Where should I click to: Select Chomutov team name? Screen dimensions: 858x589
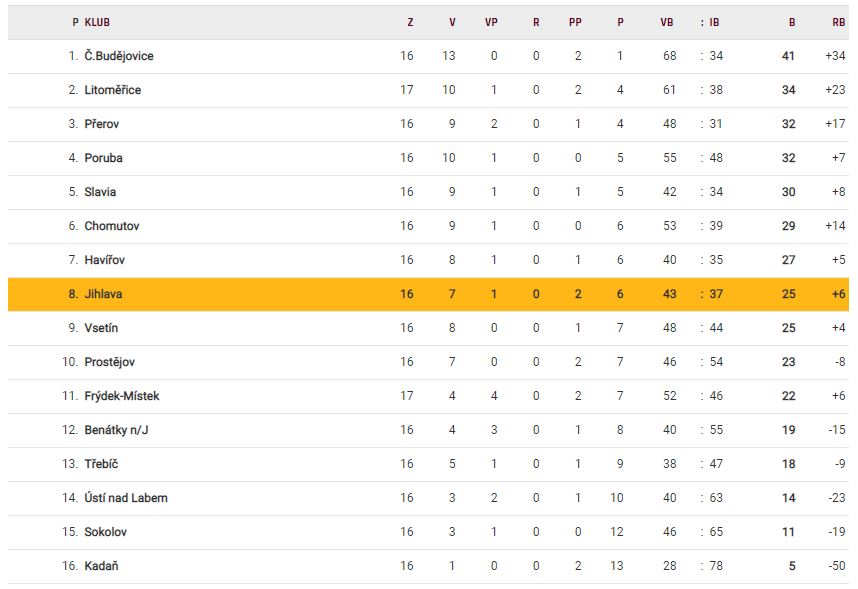point(112,226)
